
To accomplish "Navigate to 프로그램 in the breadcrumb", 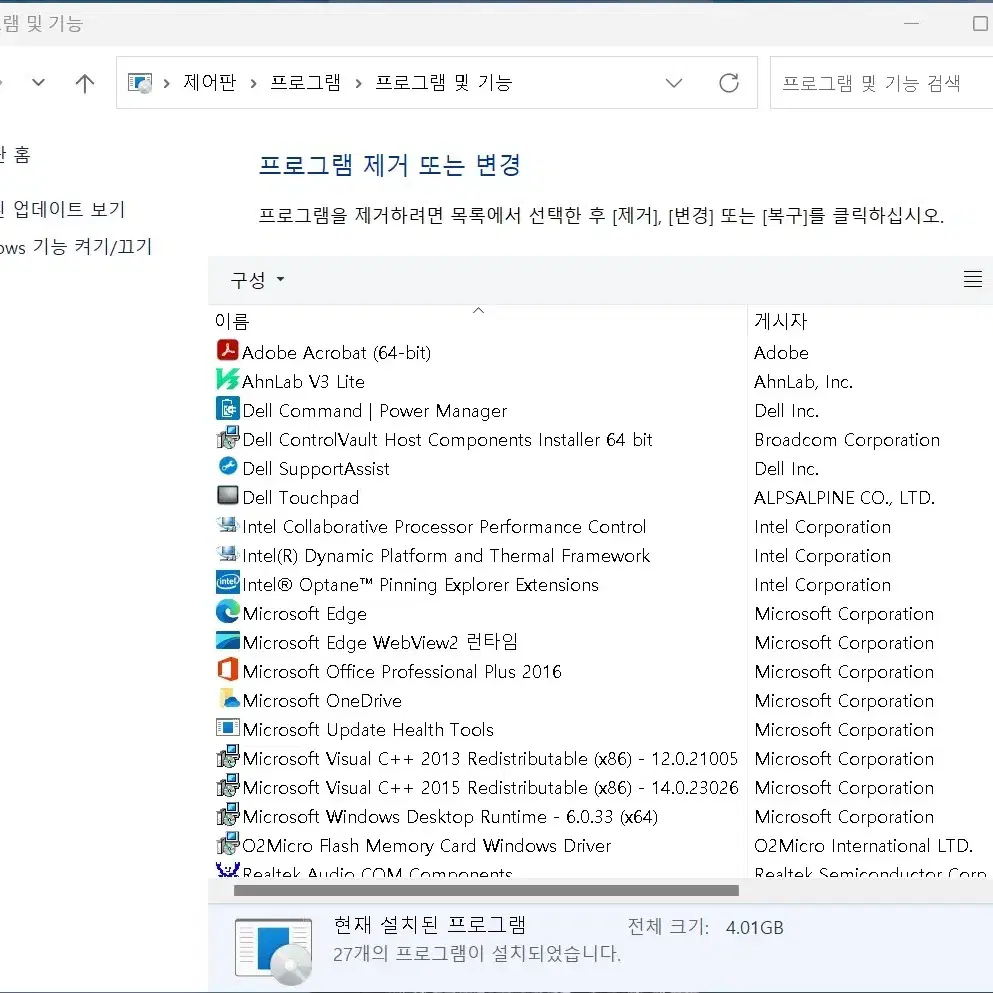I will [x=305, y=82].
